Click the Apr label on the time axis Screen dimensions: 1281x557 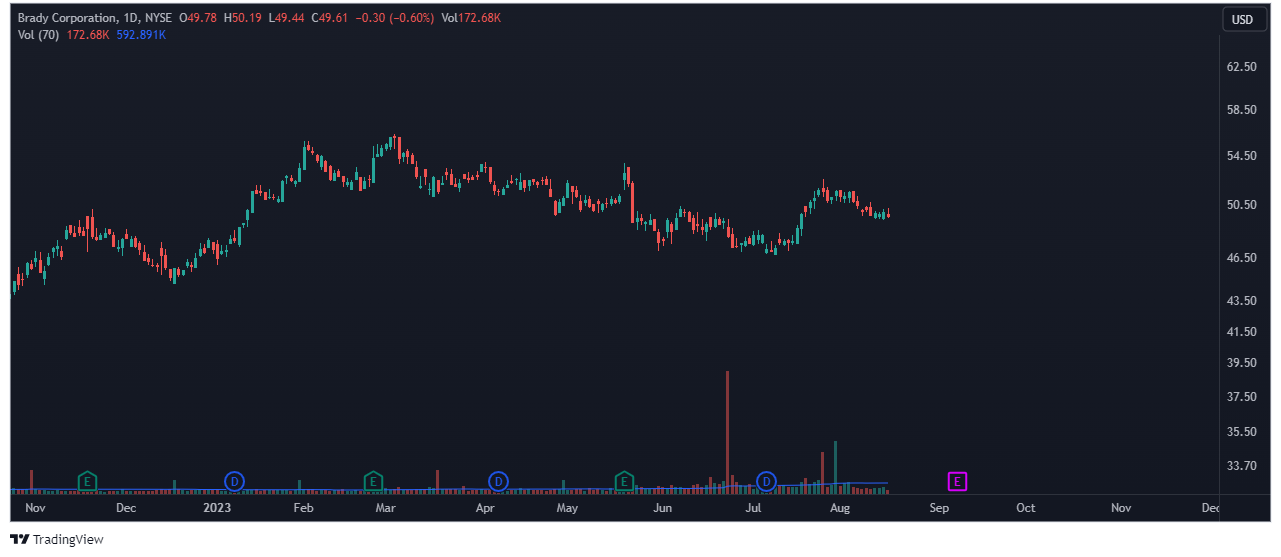(485, 508)
